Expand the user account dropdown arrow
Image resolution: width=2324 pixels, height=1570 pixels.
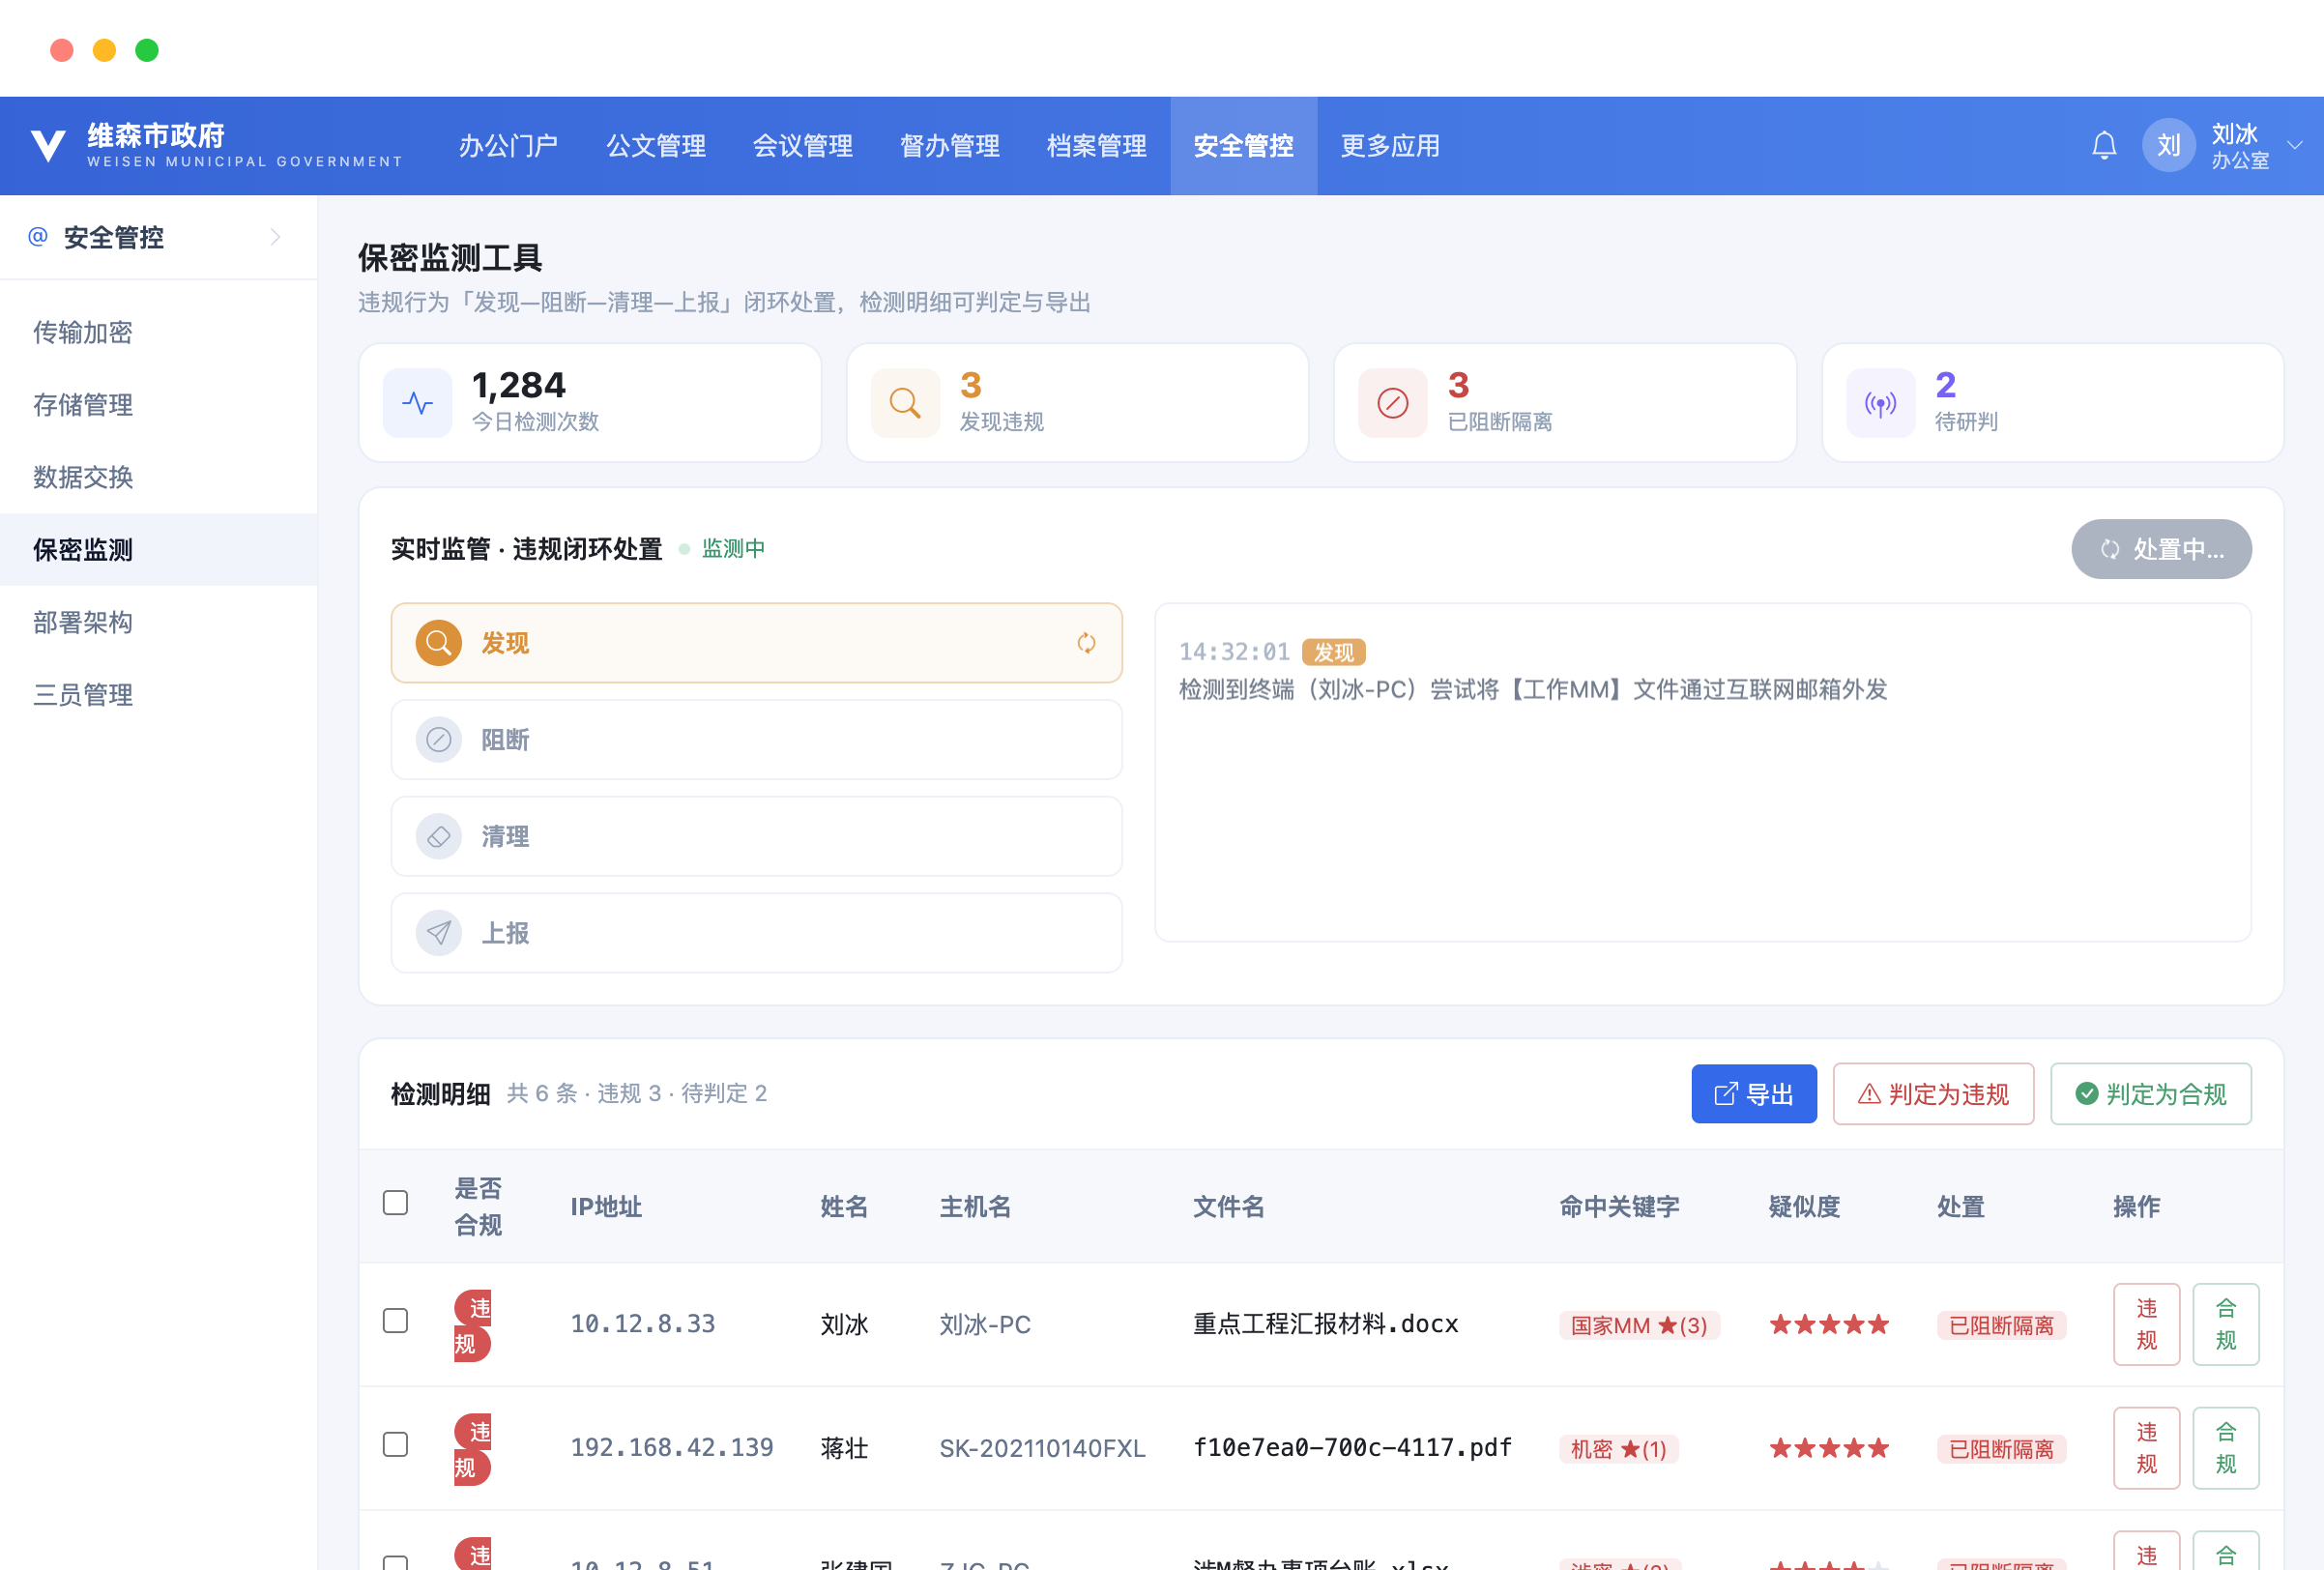[x=2295, y=146]
